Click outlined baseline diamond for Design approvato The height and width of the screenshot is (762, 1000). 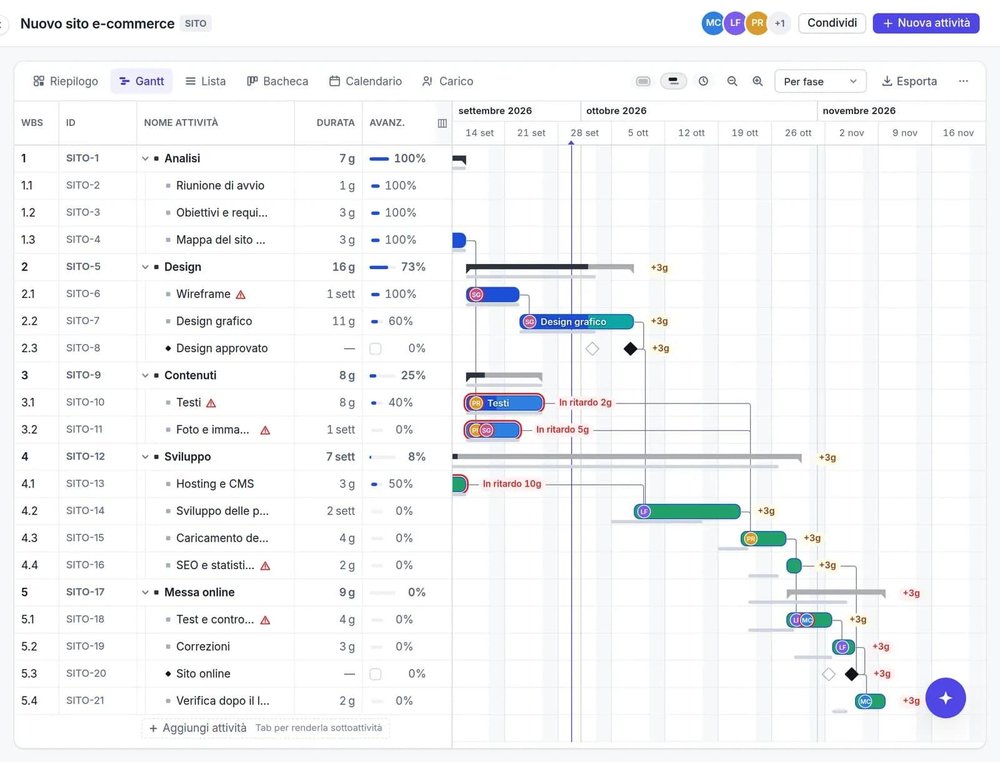click(x=592, y=348)
